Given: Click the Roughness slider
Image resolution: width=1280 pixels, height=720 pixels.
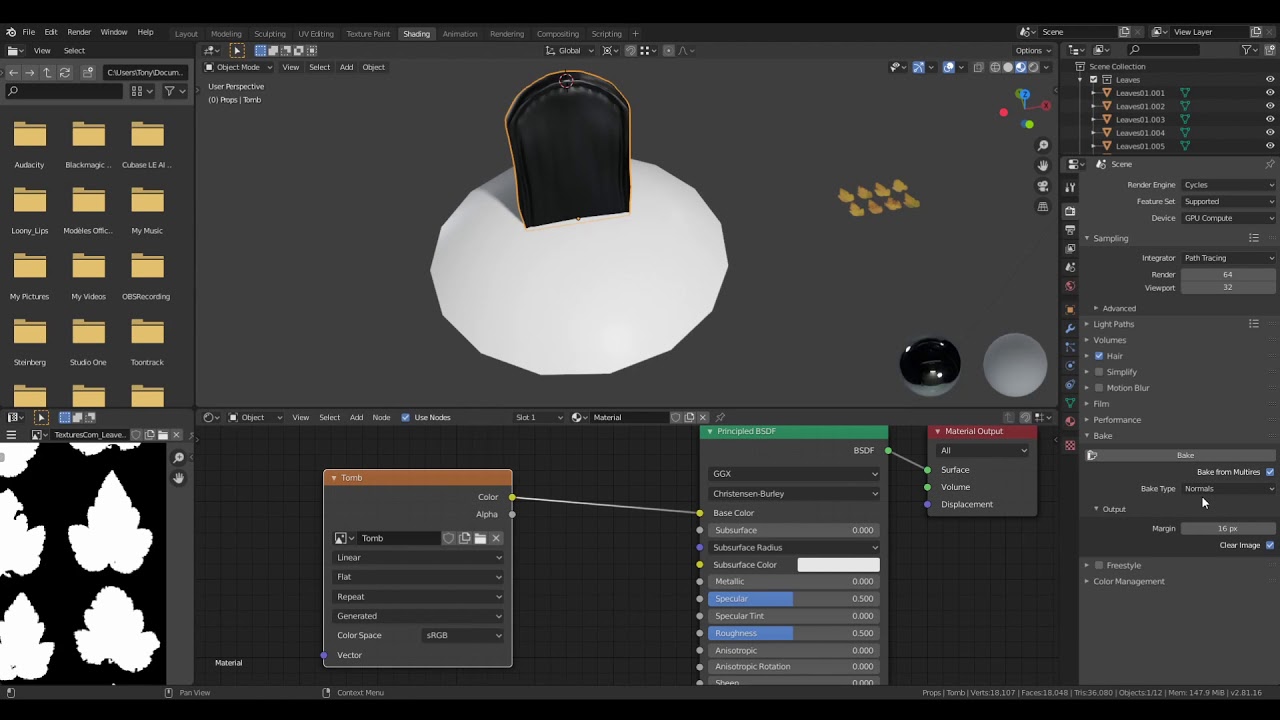Looking at the screenshot, I should point(794,633).
